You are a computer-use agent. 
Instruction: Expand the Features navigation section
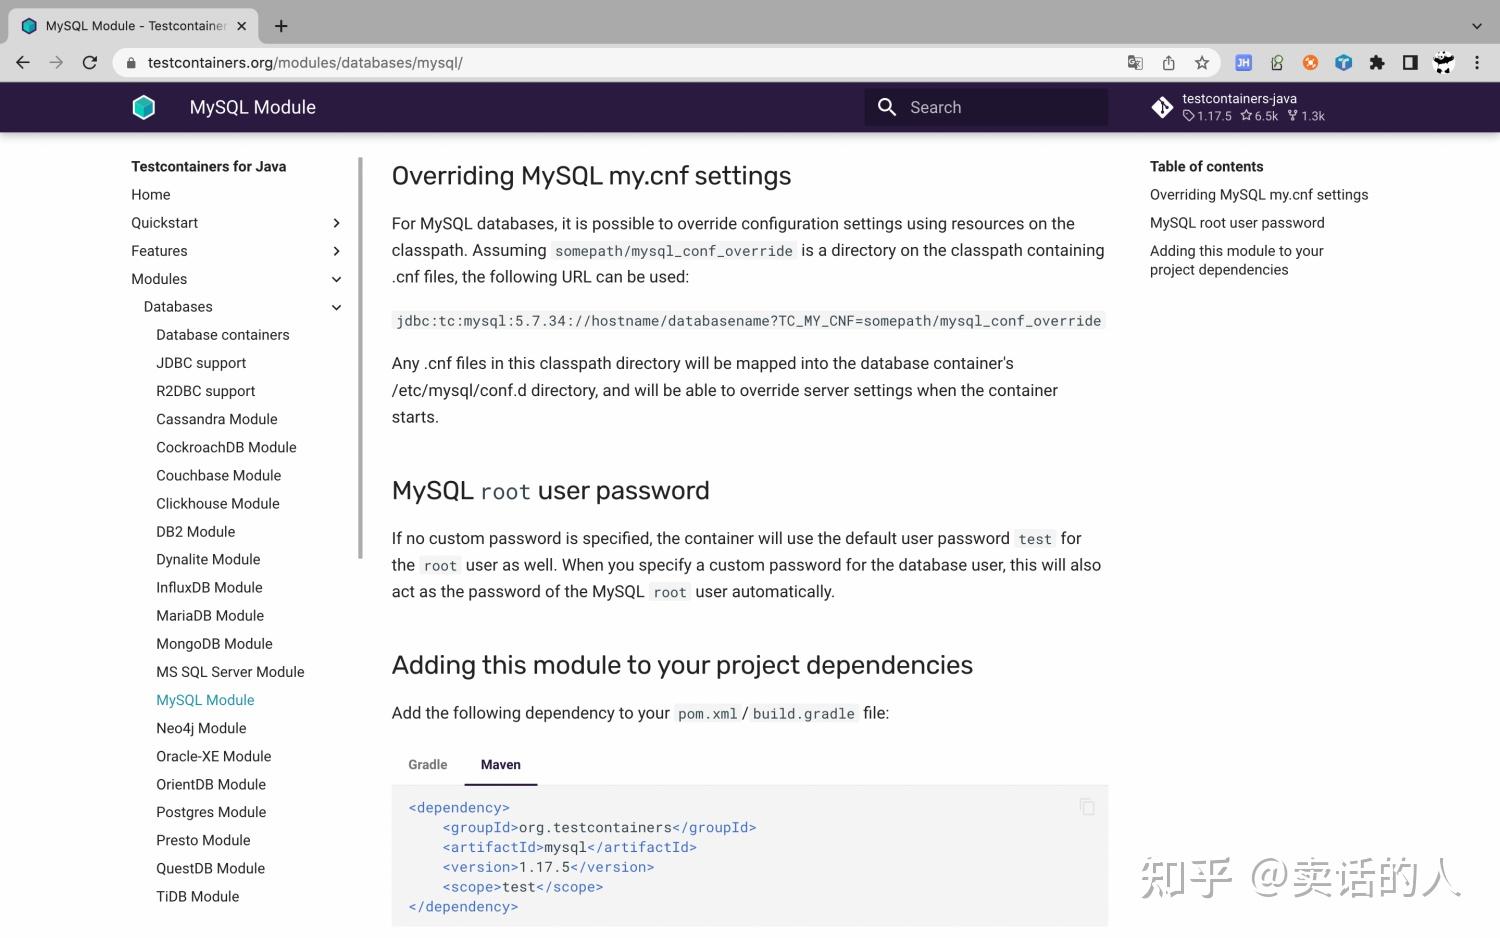coord(336,251)
